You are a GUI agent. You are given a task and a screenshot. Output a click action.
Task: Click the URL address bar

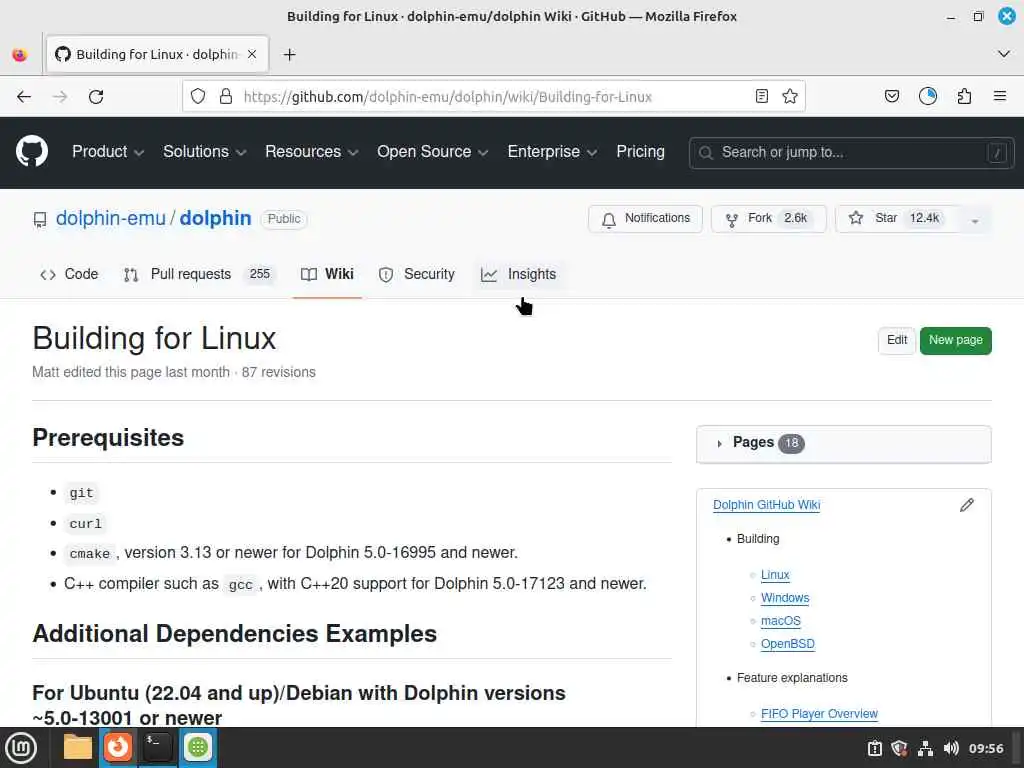[x=494, y=97]
